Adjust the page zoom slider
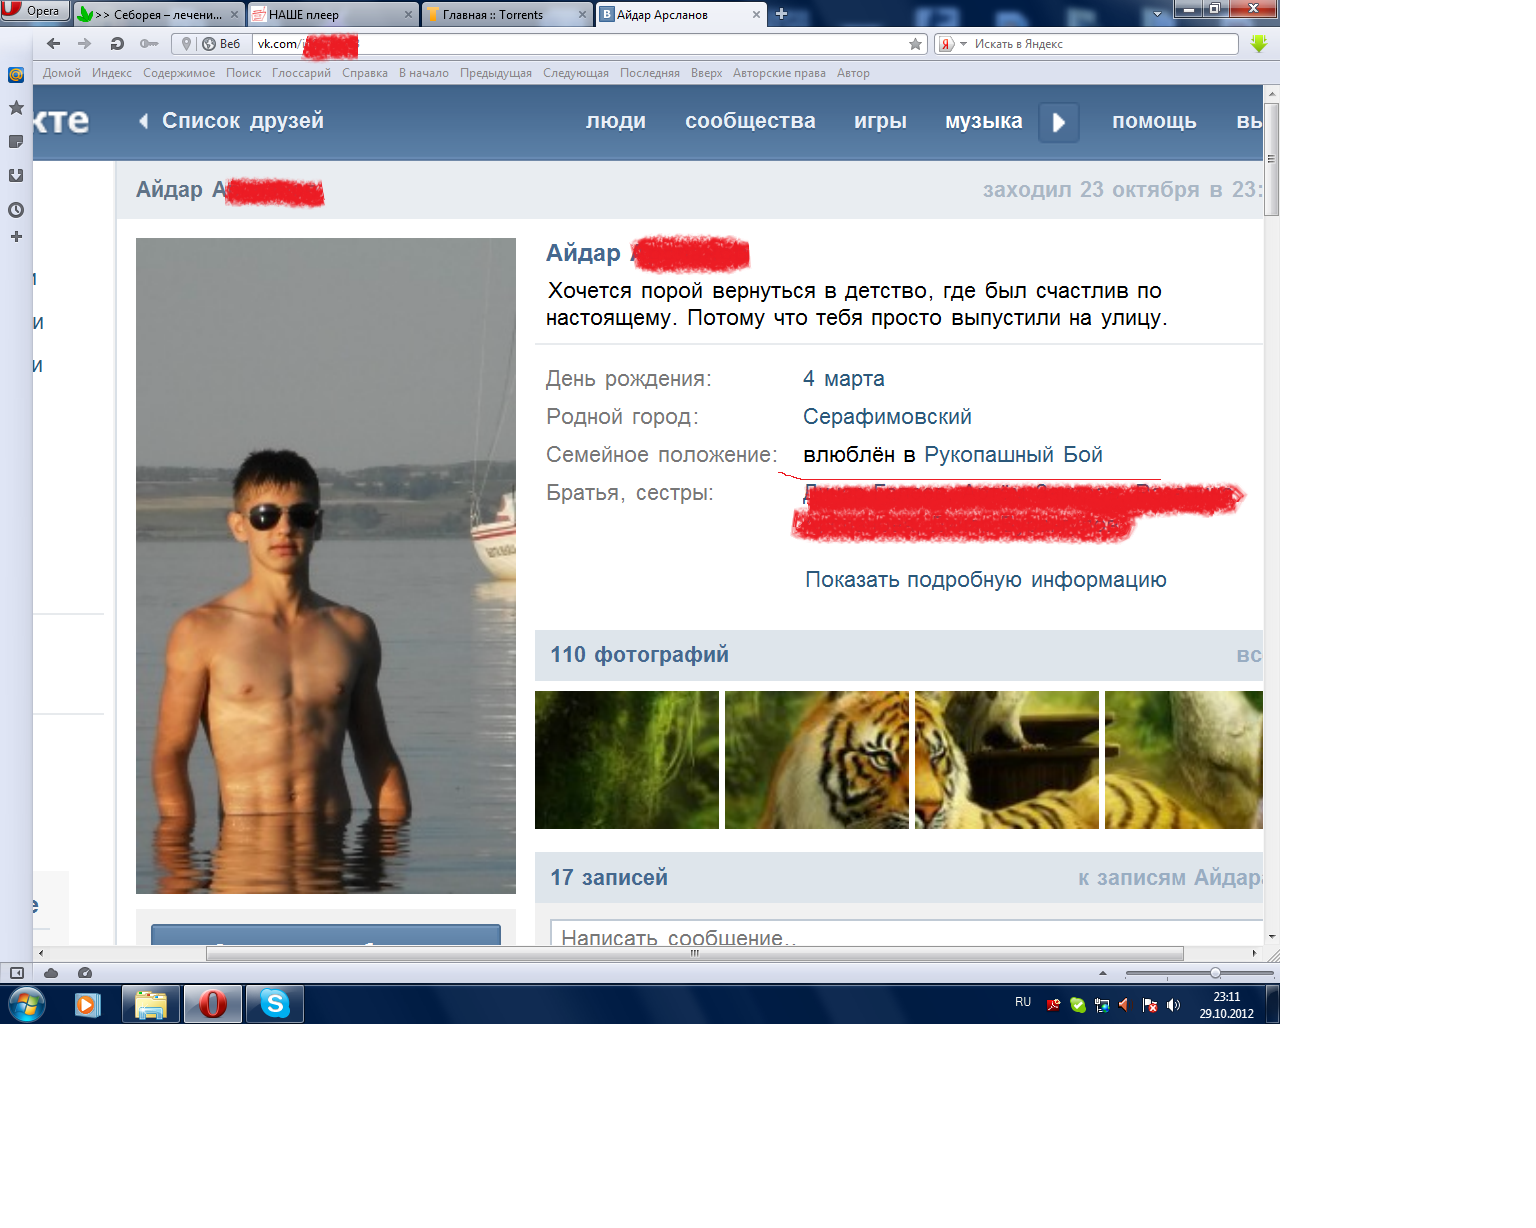1536x1228 pixels. pos(1215,973)
